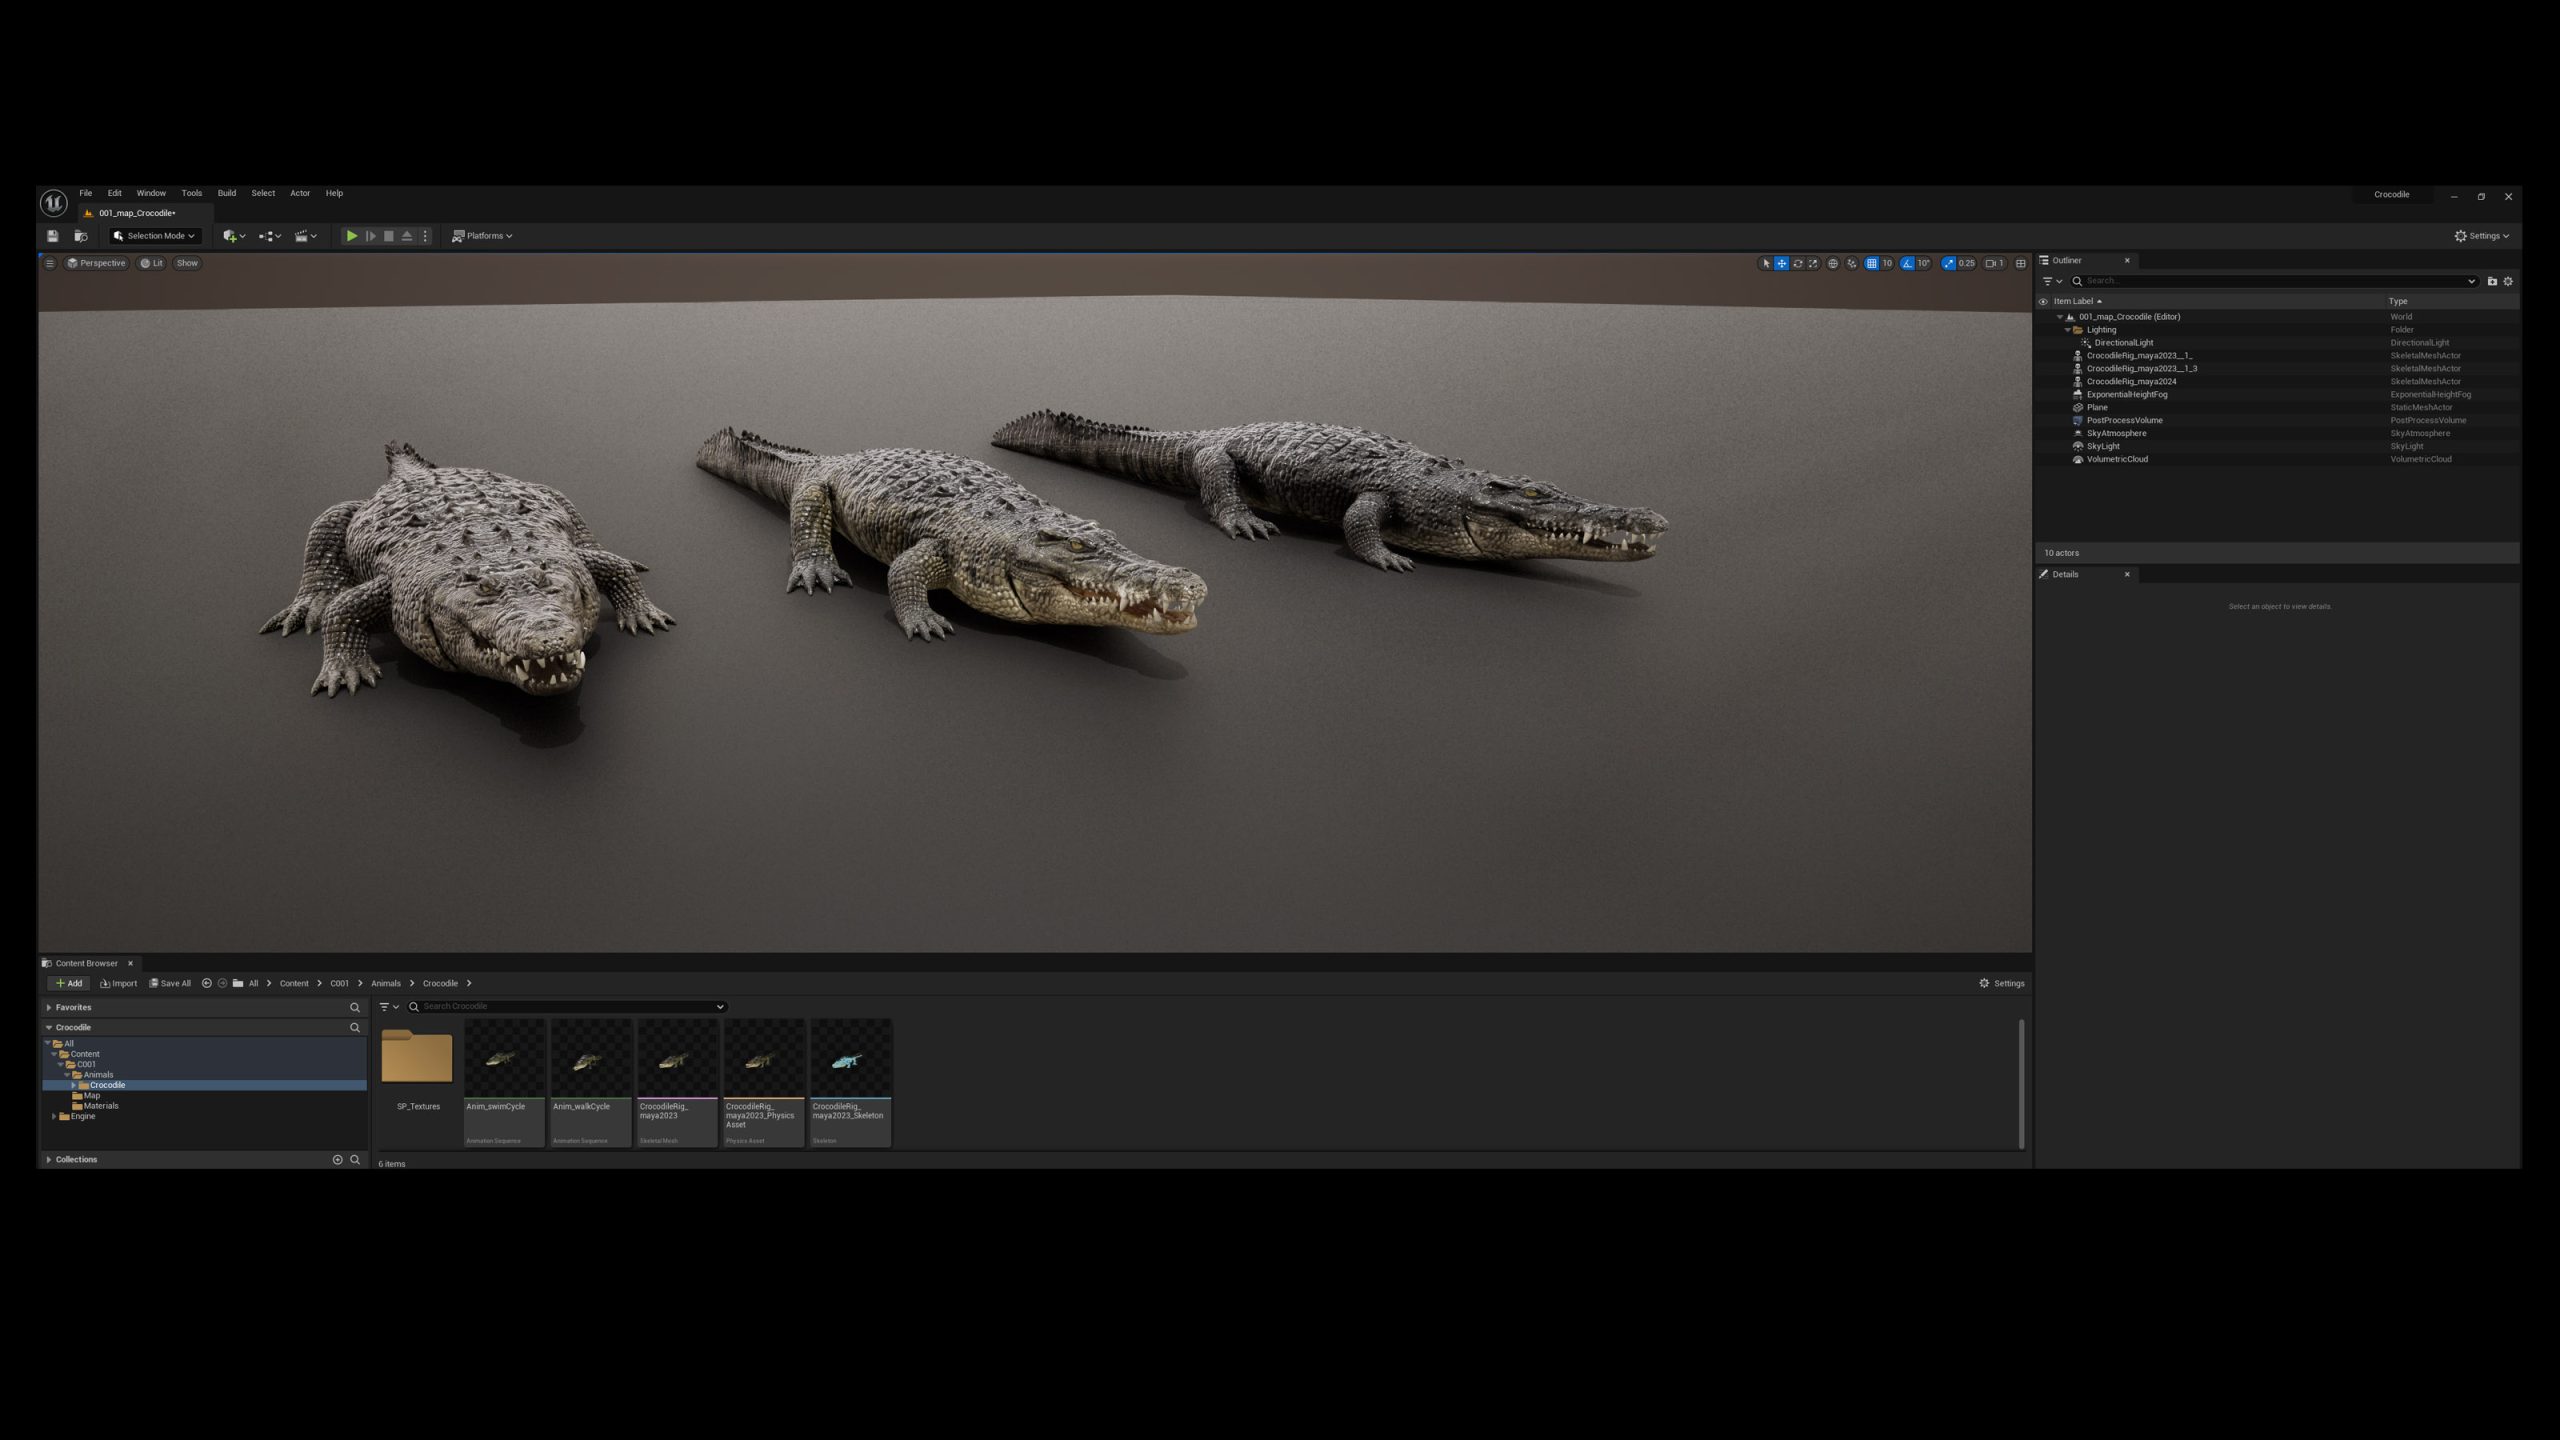
Task: Open the Perspective view mode menu
Action: 96,263
